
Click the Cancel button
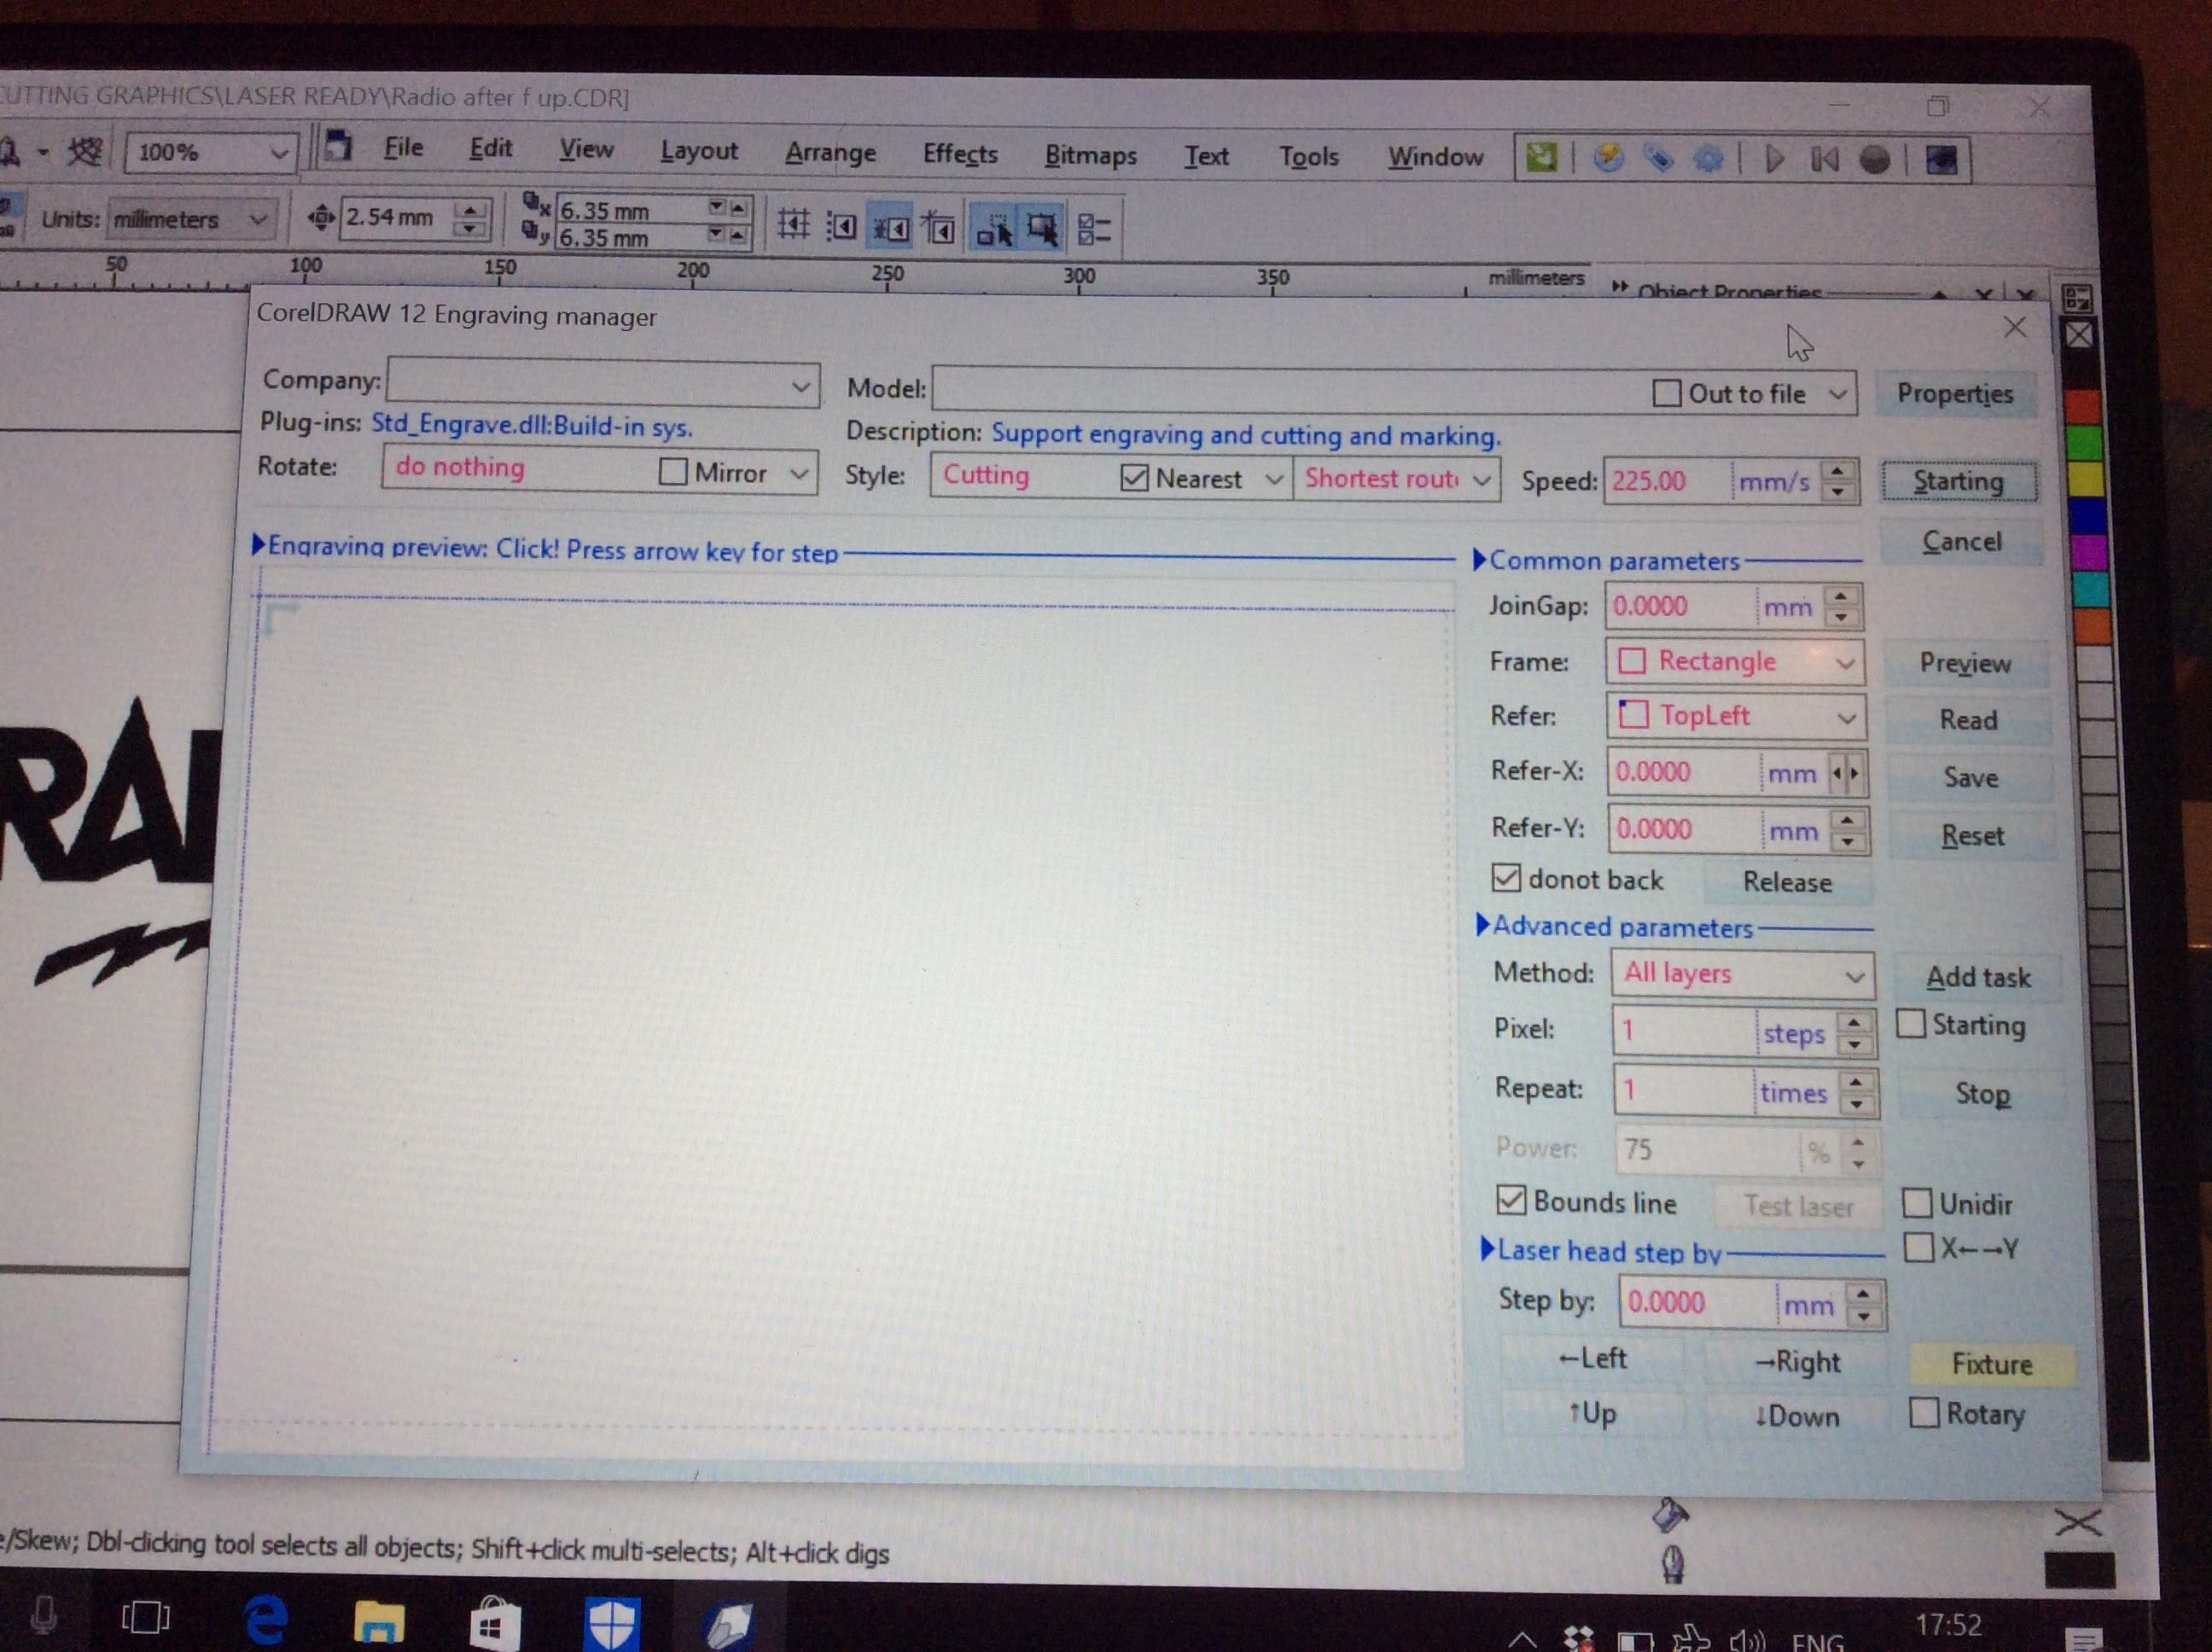[x=1962, y=542]
